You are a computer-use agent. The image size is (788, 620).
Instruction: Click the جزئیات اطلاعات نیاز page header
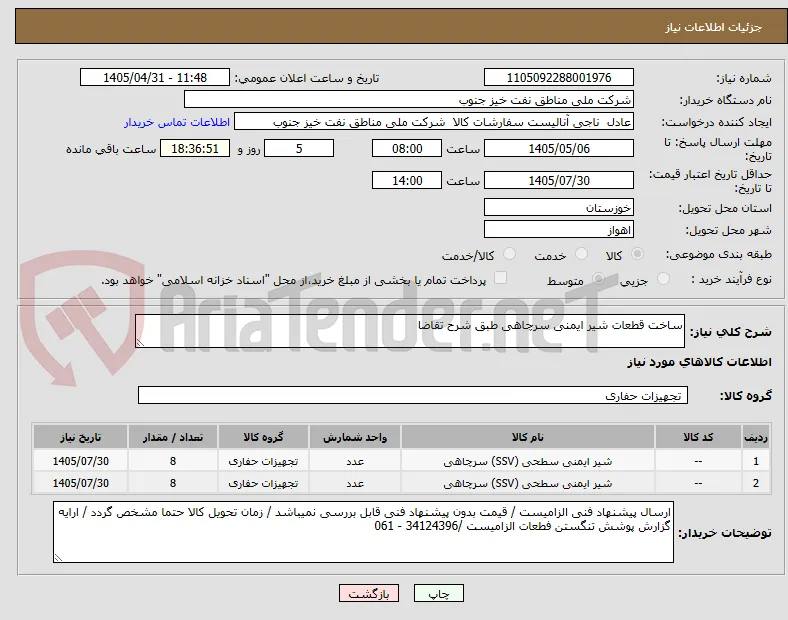714,27
